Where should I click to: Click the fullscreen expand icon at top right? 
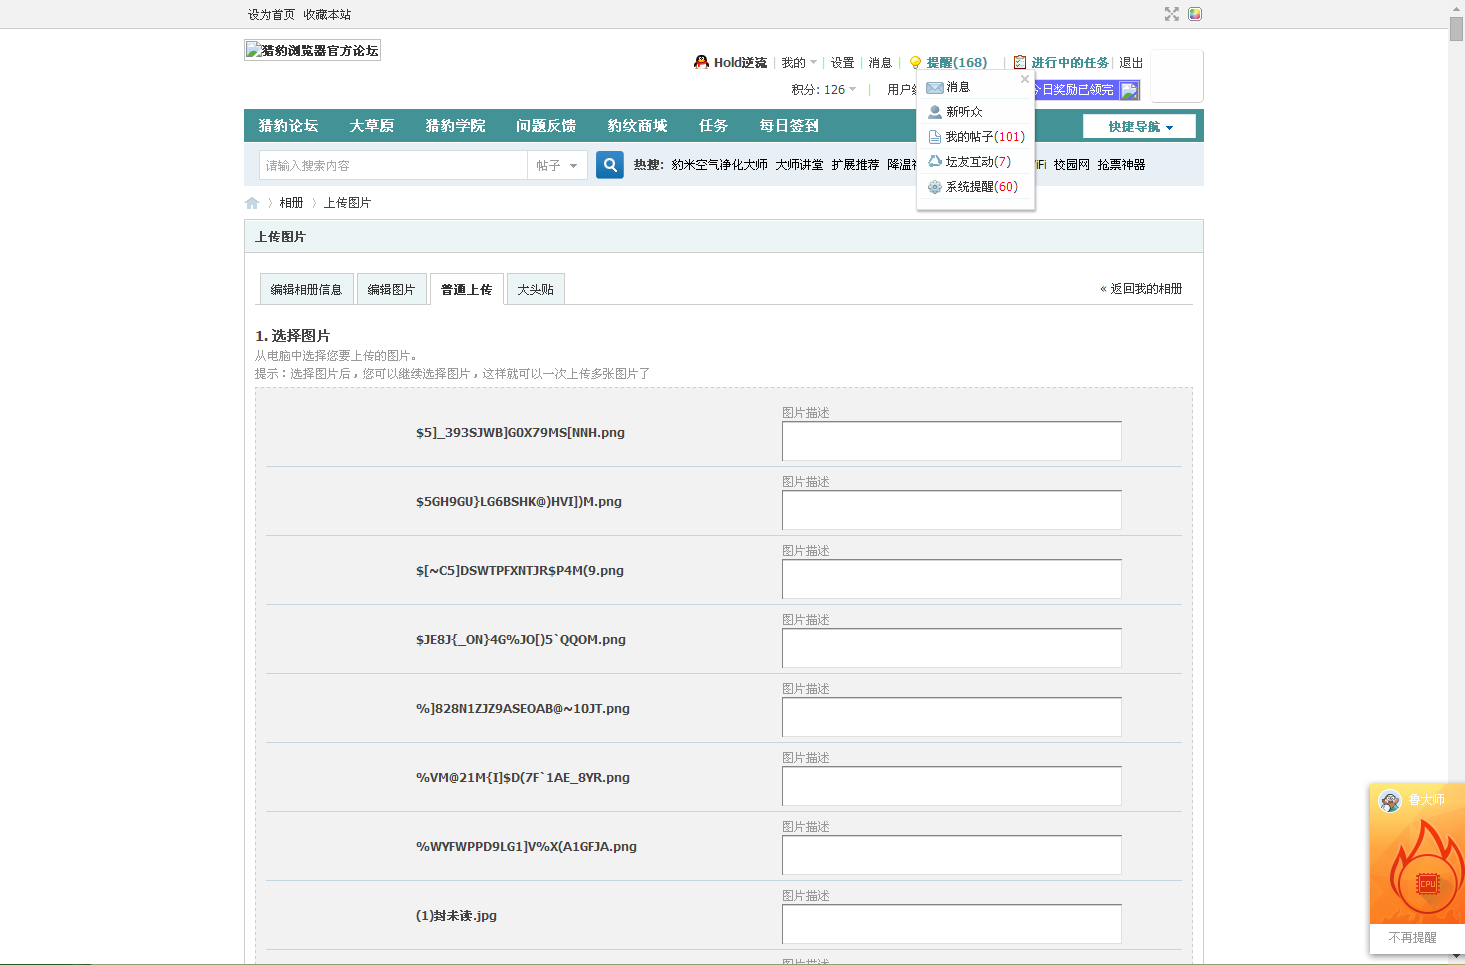point(1172,14)
